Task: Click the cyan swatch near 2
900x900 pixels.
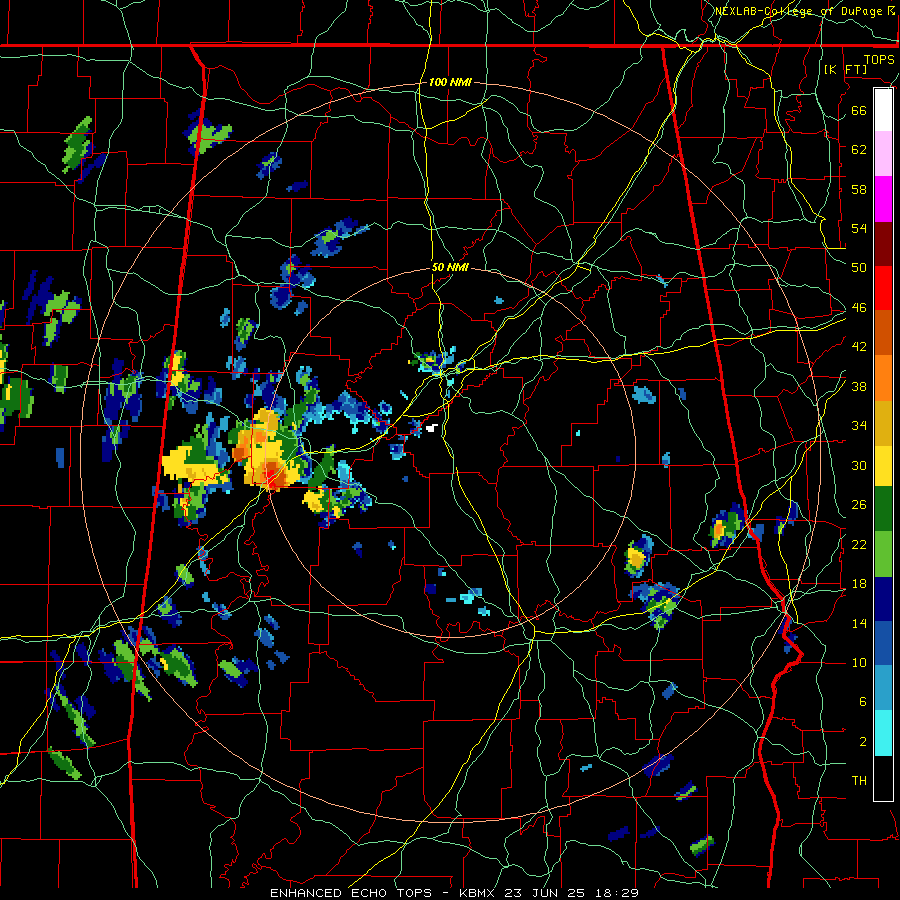Action: [883, 734]
